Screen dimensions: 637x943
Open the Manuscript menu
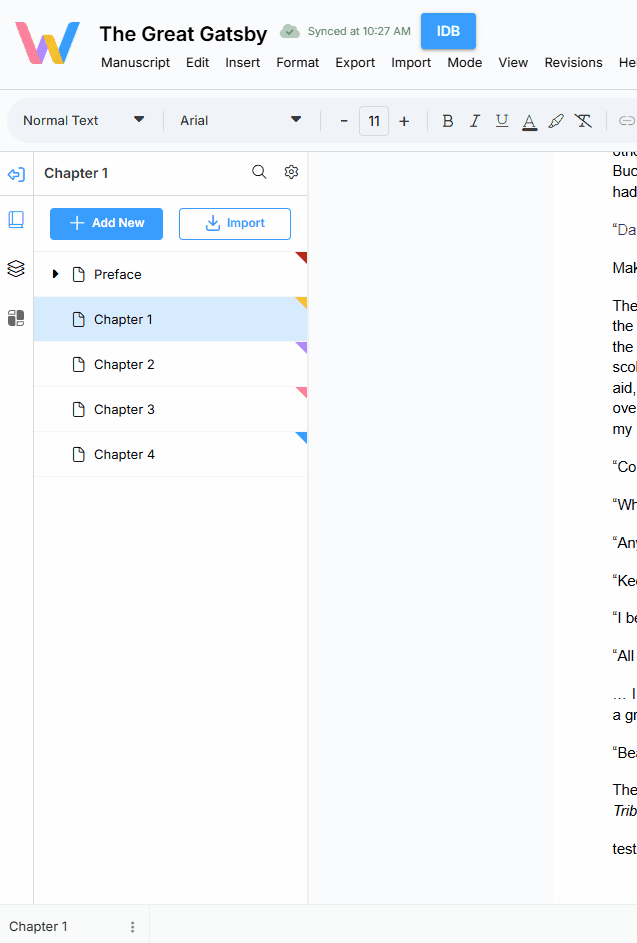coord(135,62)
